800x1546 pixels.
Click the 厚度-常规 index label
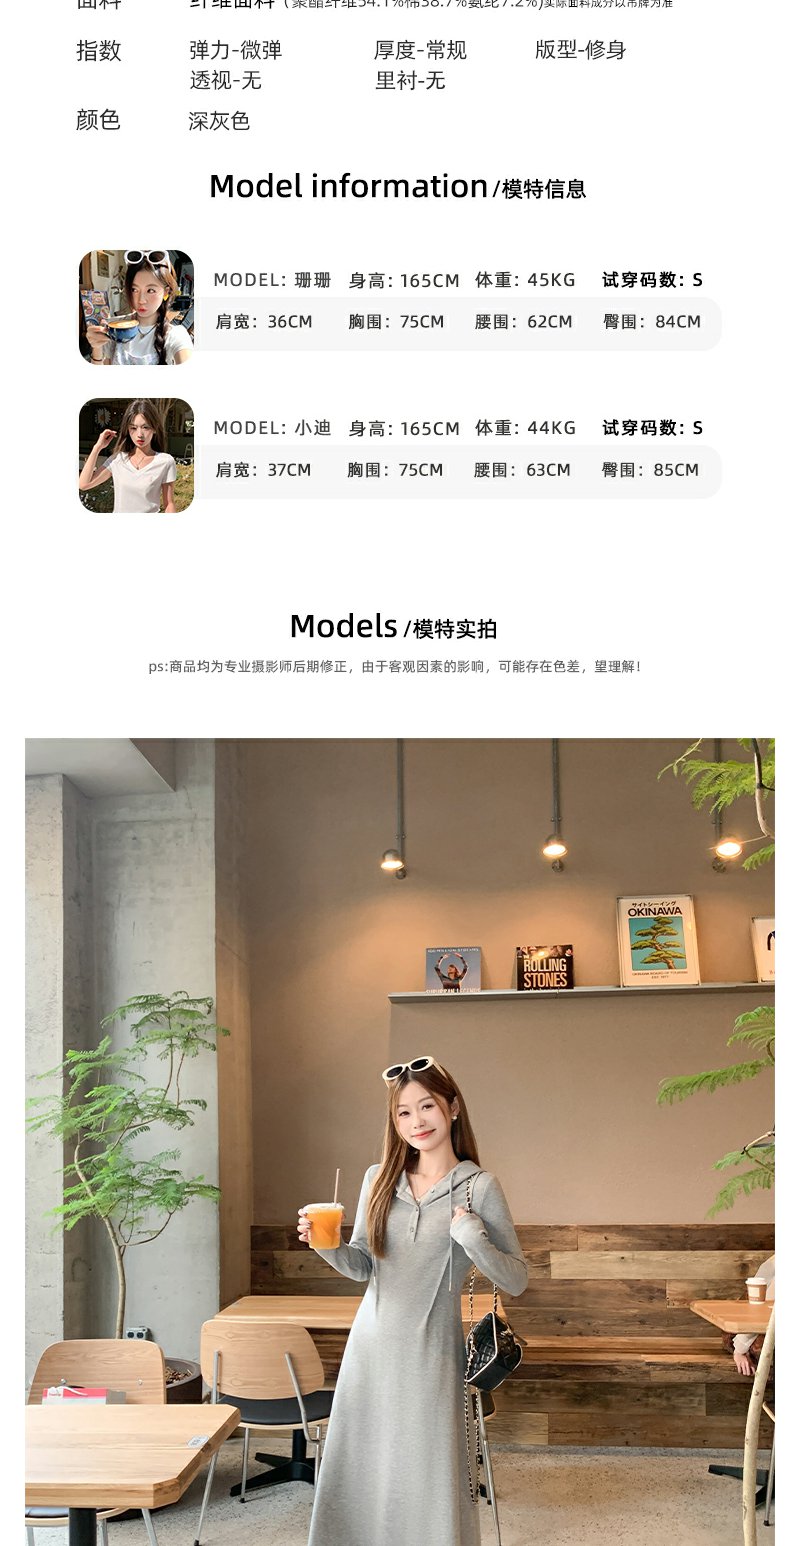click(420, 50)
